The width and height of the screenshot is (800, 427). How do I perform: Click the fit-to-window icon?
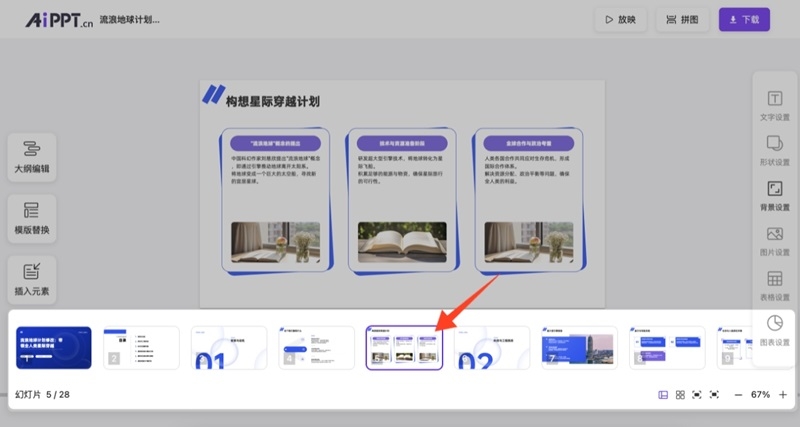coord(696,395)
